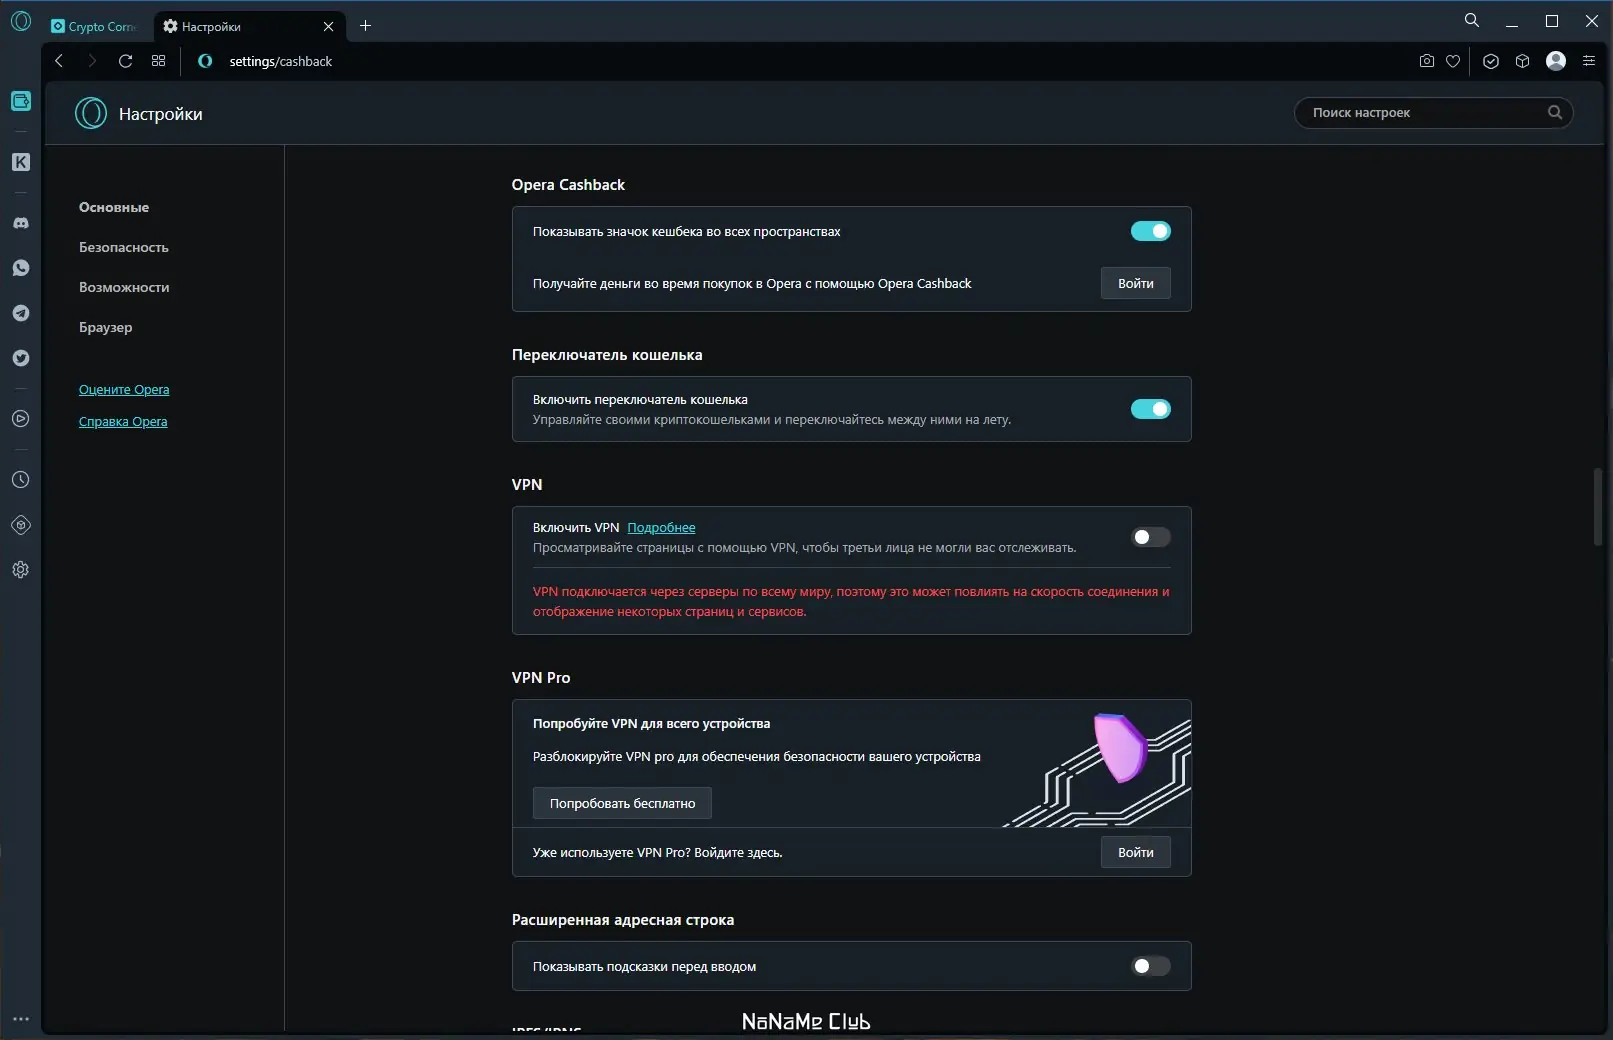Go back to the previous page

(x=59, y=61)
